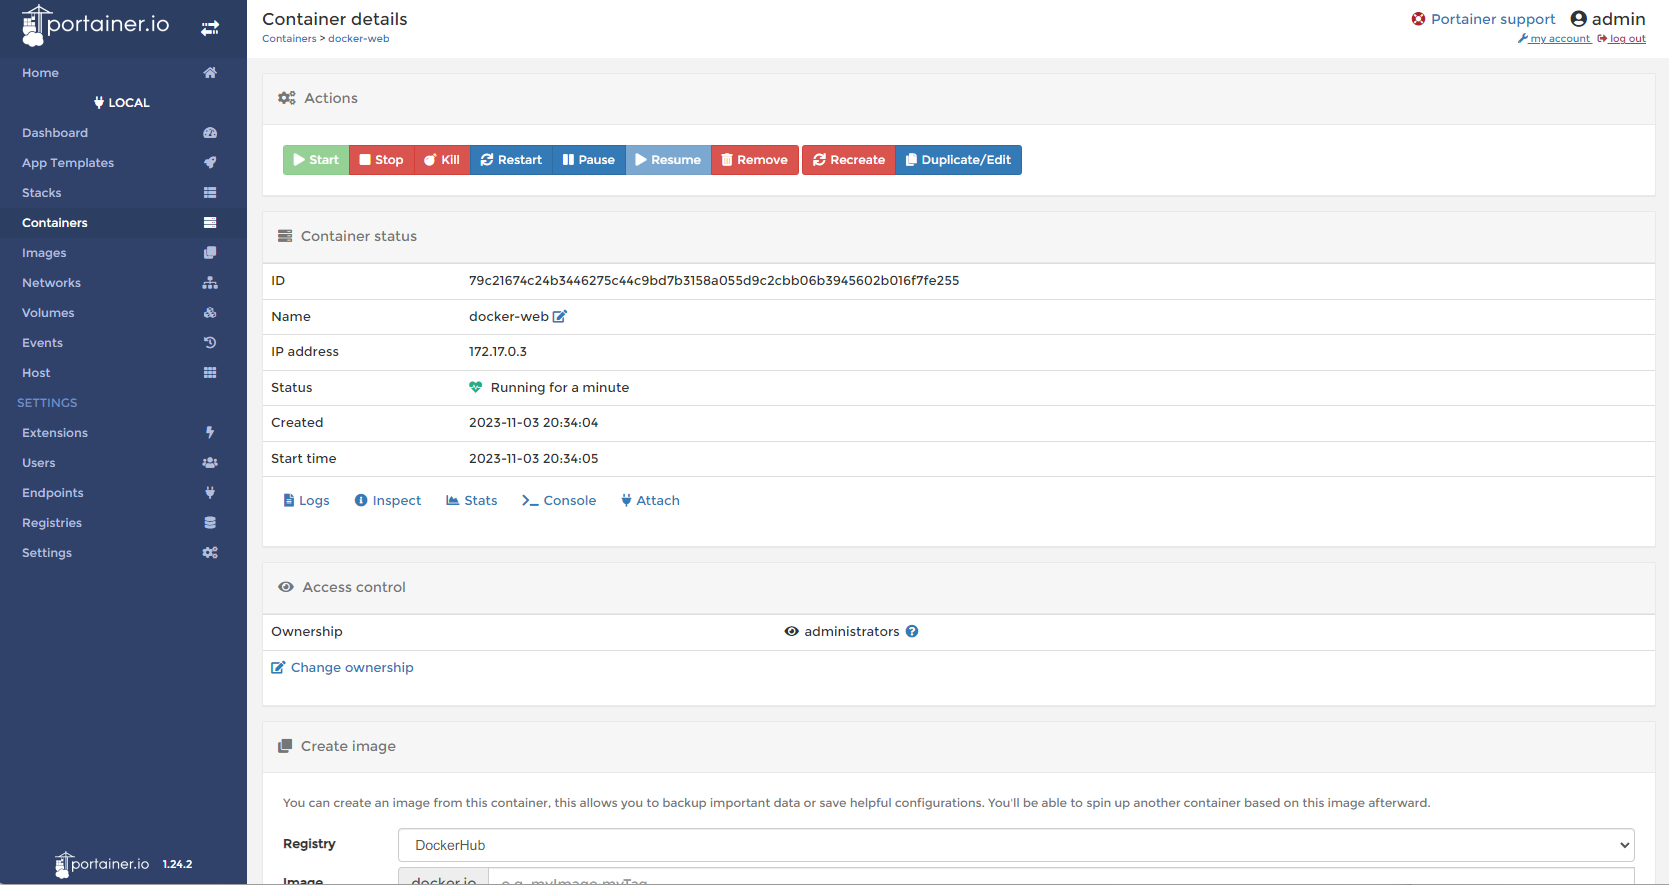Screen dimensions: 1669x885
Task: Open container Logs
Action: point(306,501)
